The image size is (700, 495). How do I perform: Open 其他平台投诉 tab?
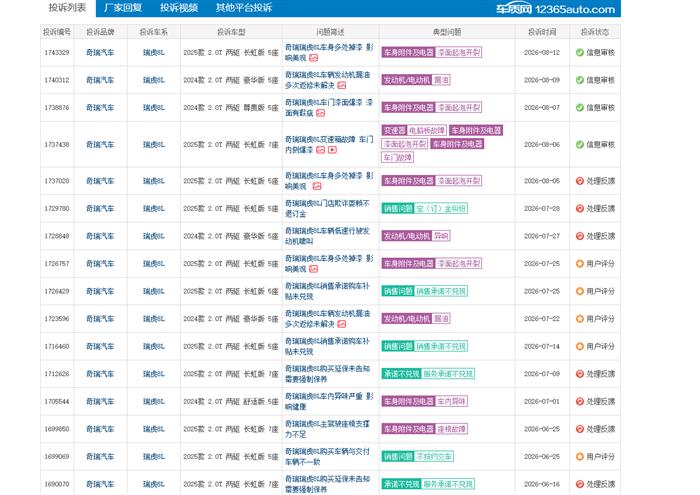[244, 8]
